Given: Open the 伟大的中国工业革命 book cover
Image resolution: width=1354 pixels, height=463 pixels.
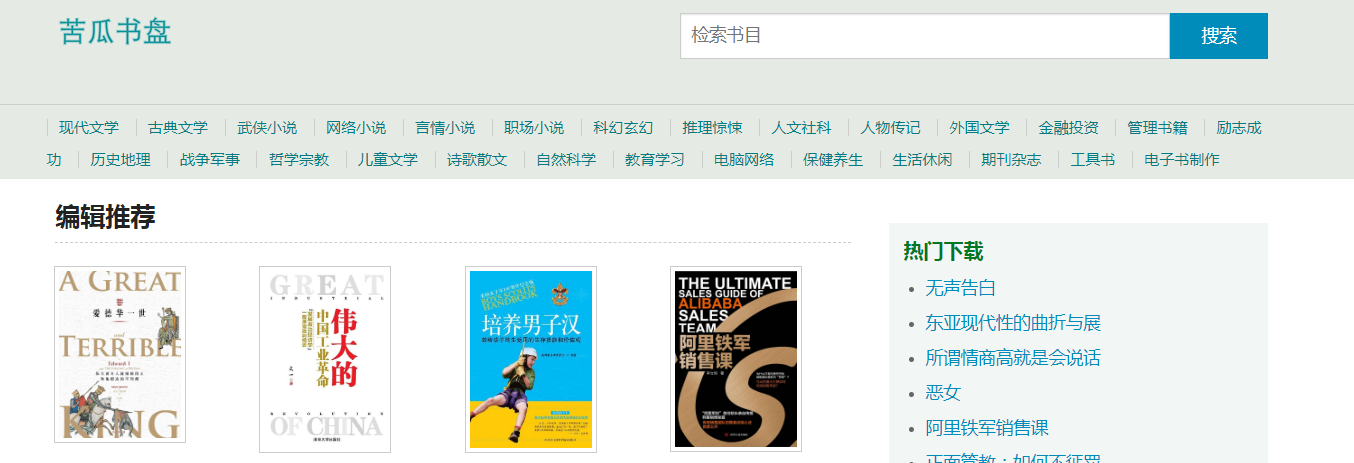Looking at the screenshot, I should (x=325, y=359).
